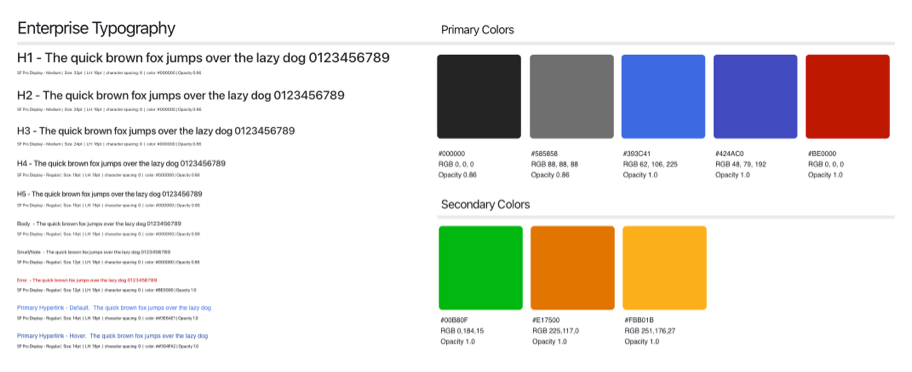This screenshot has height=372, width=912.
Task: Pick the bright blue #393C41 swatch
Action: [x=664, y=96]
